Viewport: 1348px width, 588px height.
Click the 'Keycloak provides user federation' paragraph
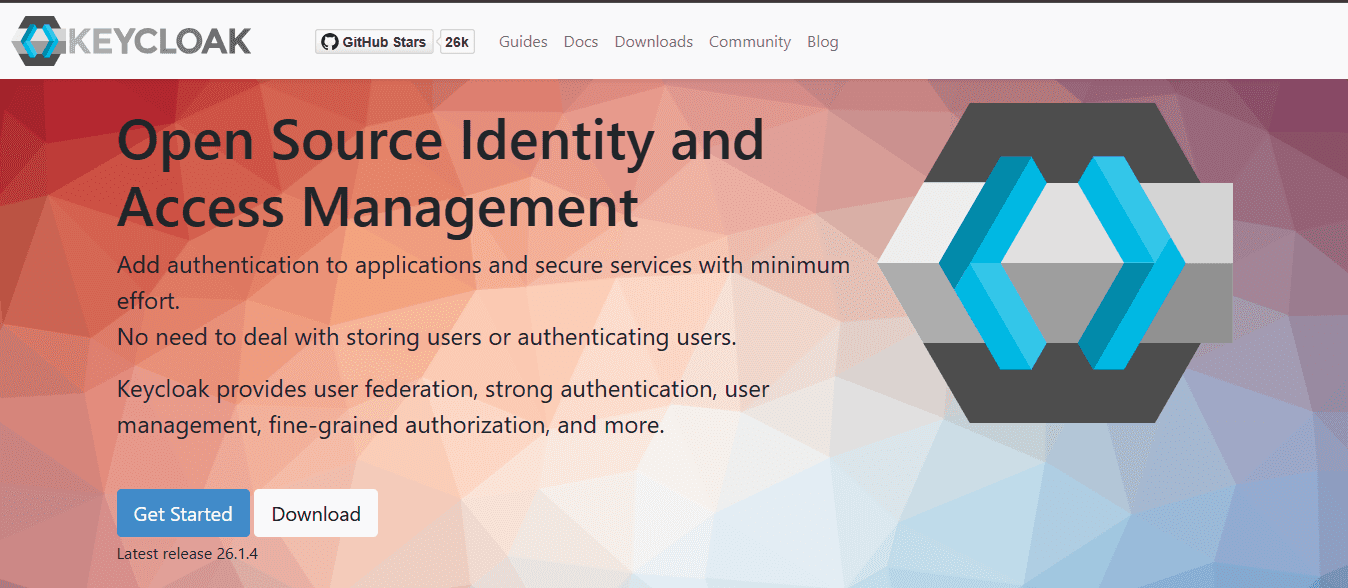click(x=442, y=406)
